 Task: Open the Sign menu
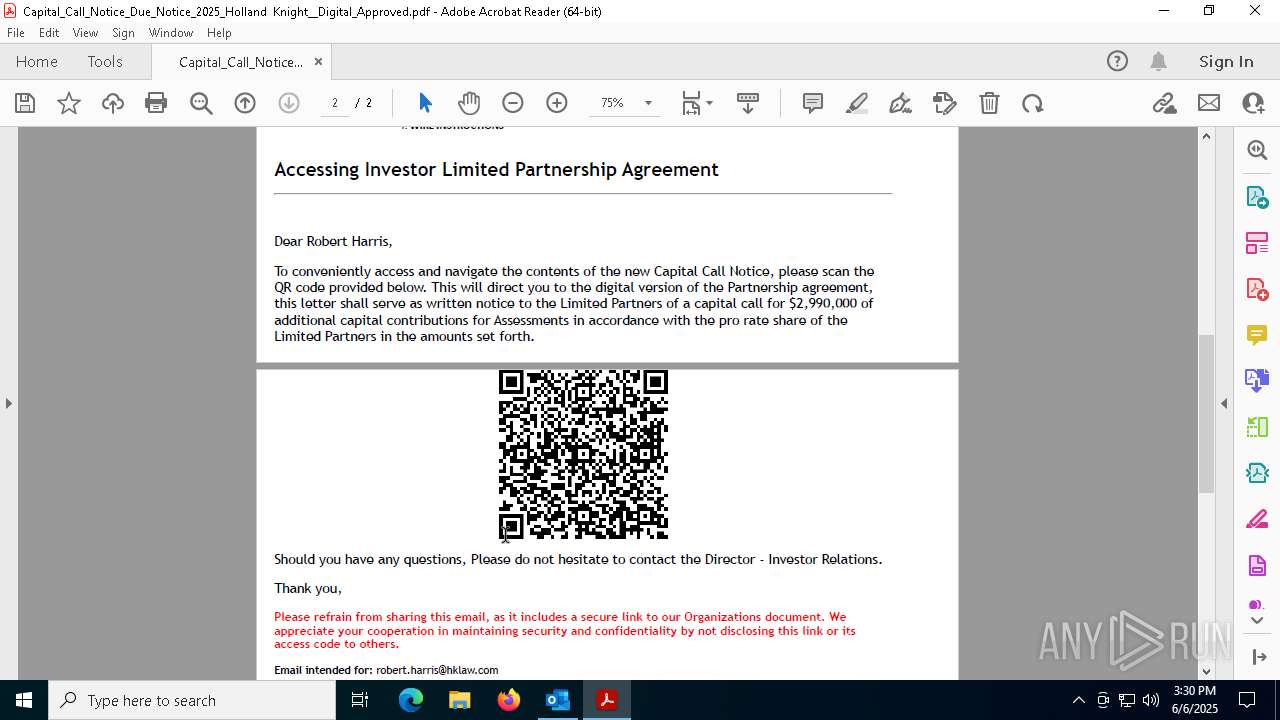click(123, 32)
